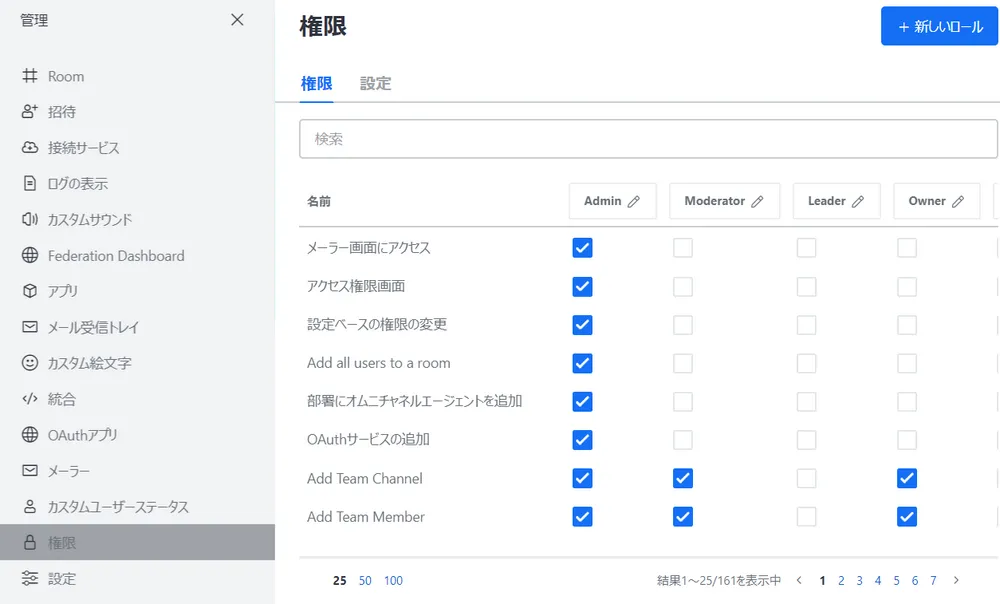Click the アプリ cube icon

[30, 291]
